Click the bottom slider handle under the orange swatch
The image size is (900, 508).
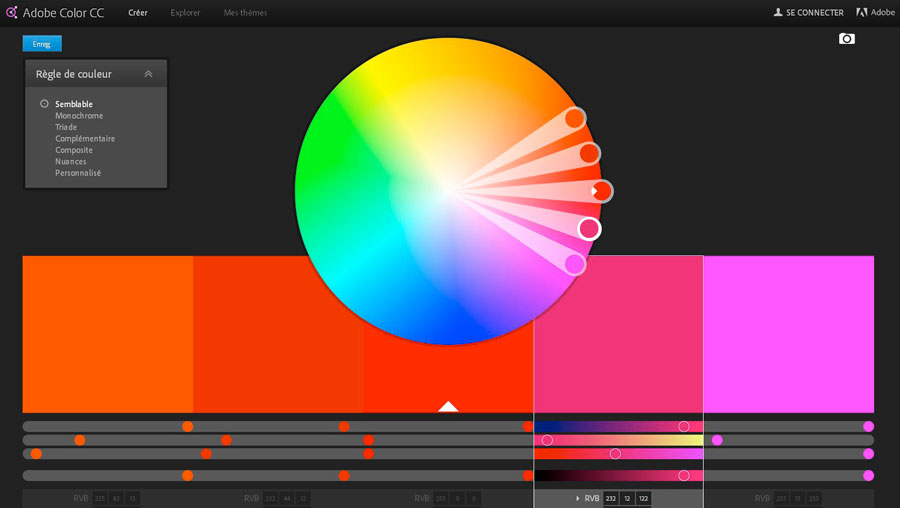pos(188,475)
